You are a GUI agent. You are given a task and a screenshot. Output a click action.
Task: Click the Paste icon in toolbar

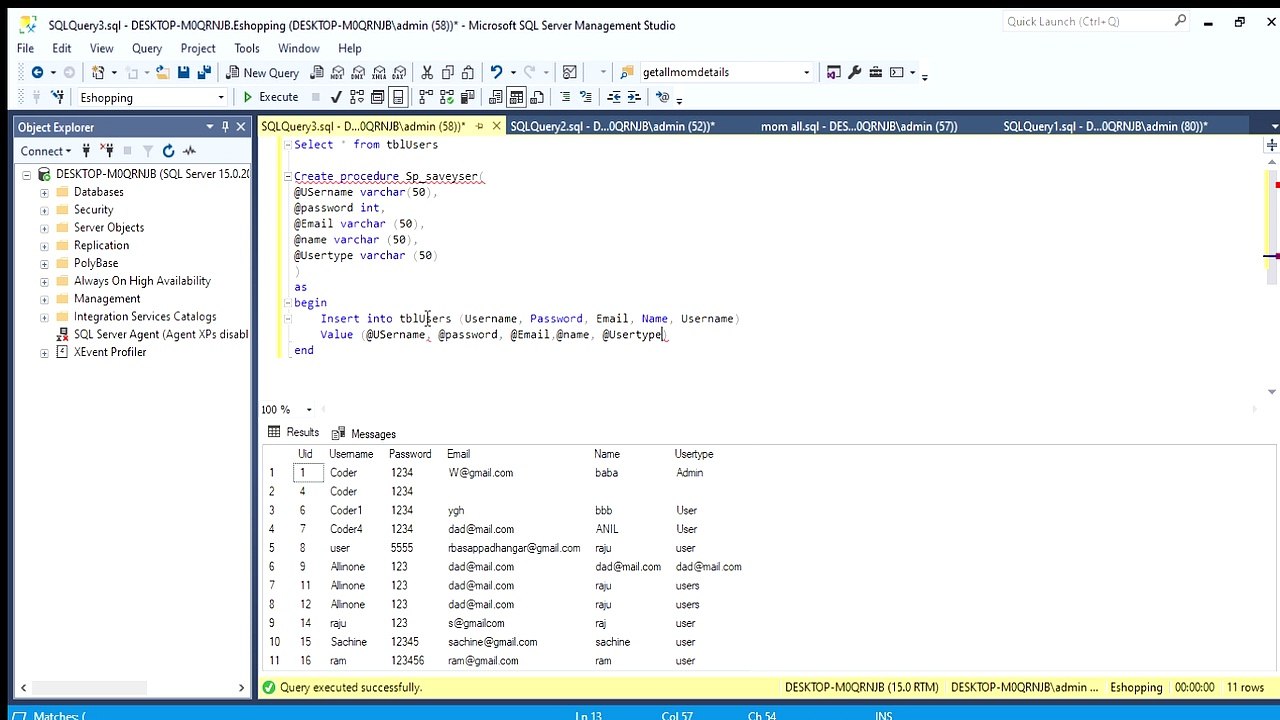[x=468, y=72]
